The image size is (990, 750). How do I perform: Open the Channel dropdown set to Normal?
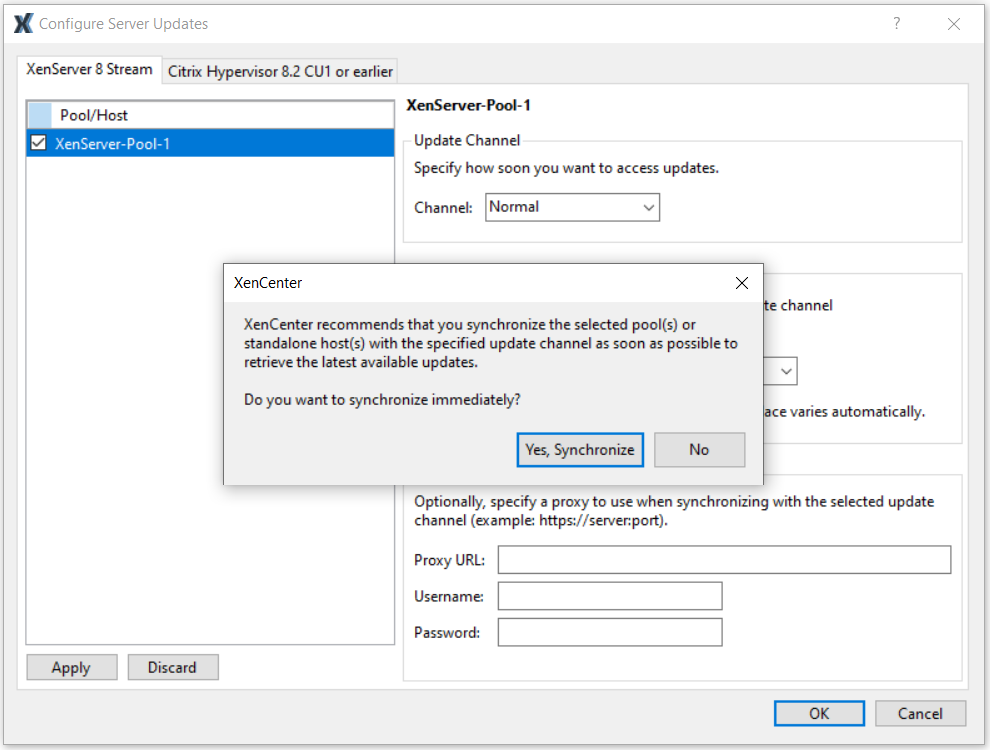tap(572, 207)
